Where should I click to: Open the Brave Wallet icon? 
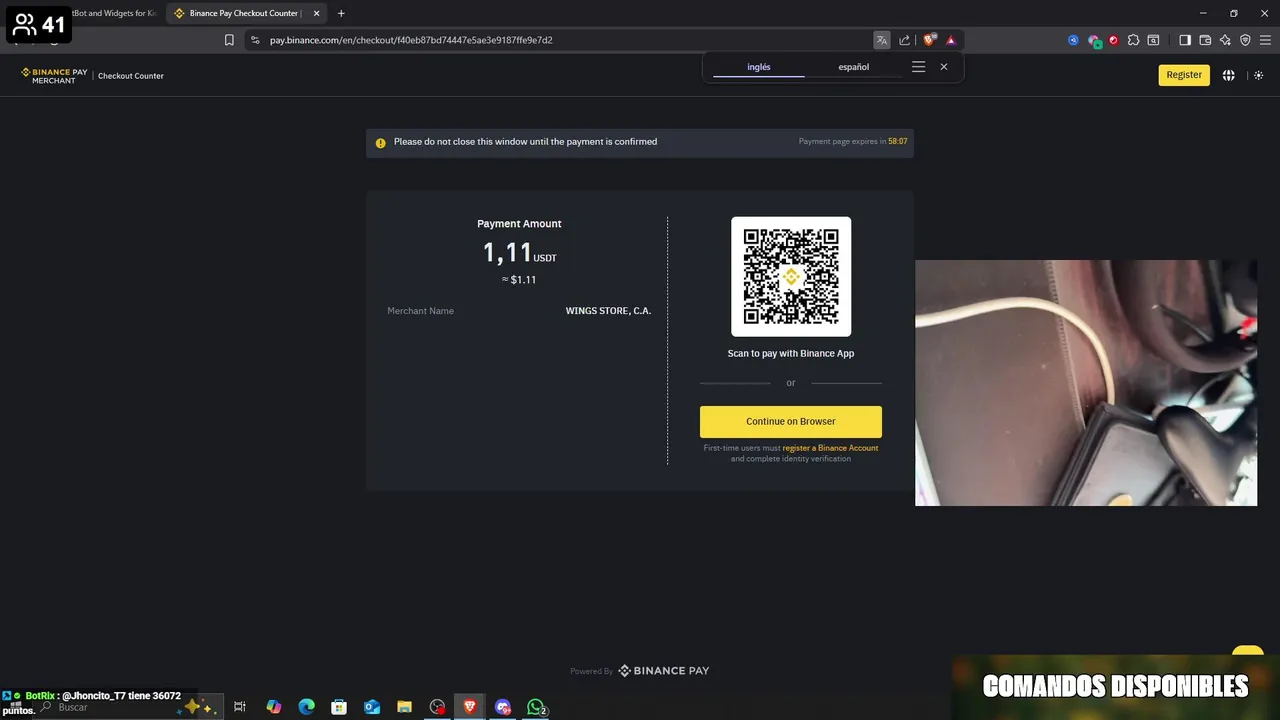click(1205, 40)
